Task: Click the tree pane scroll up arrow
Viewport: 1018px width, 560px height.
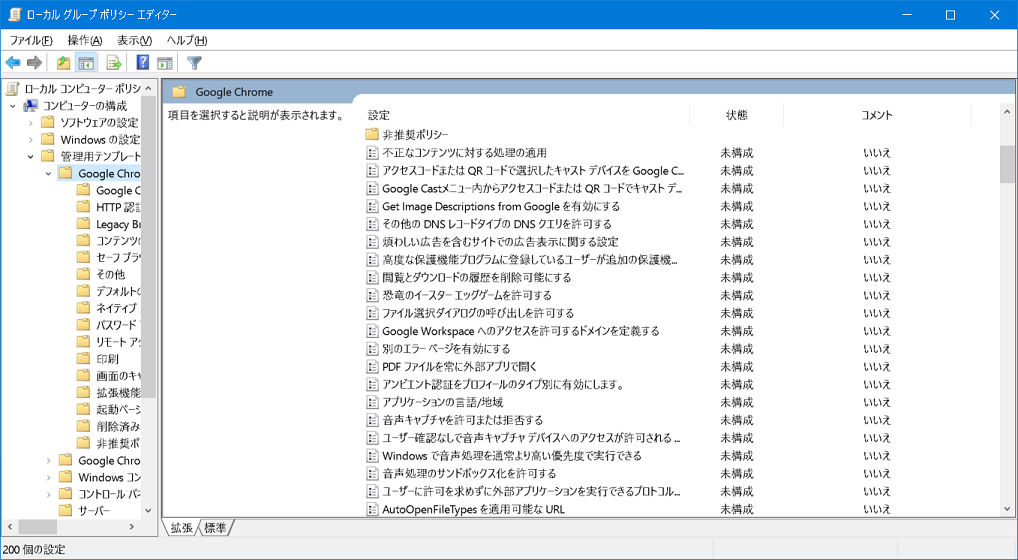Action: point(149,88)
